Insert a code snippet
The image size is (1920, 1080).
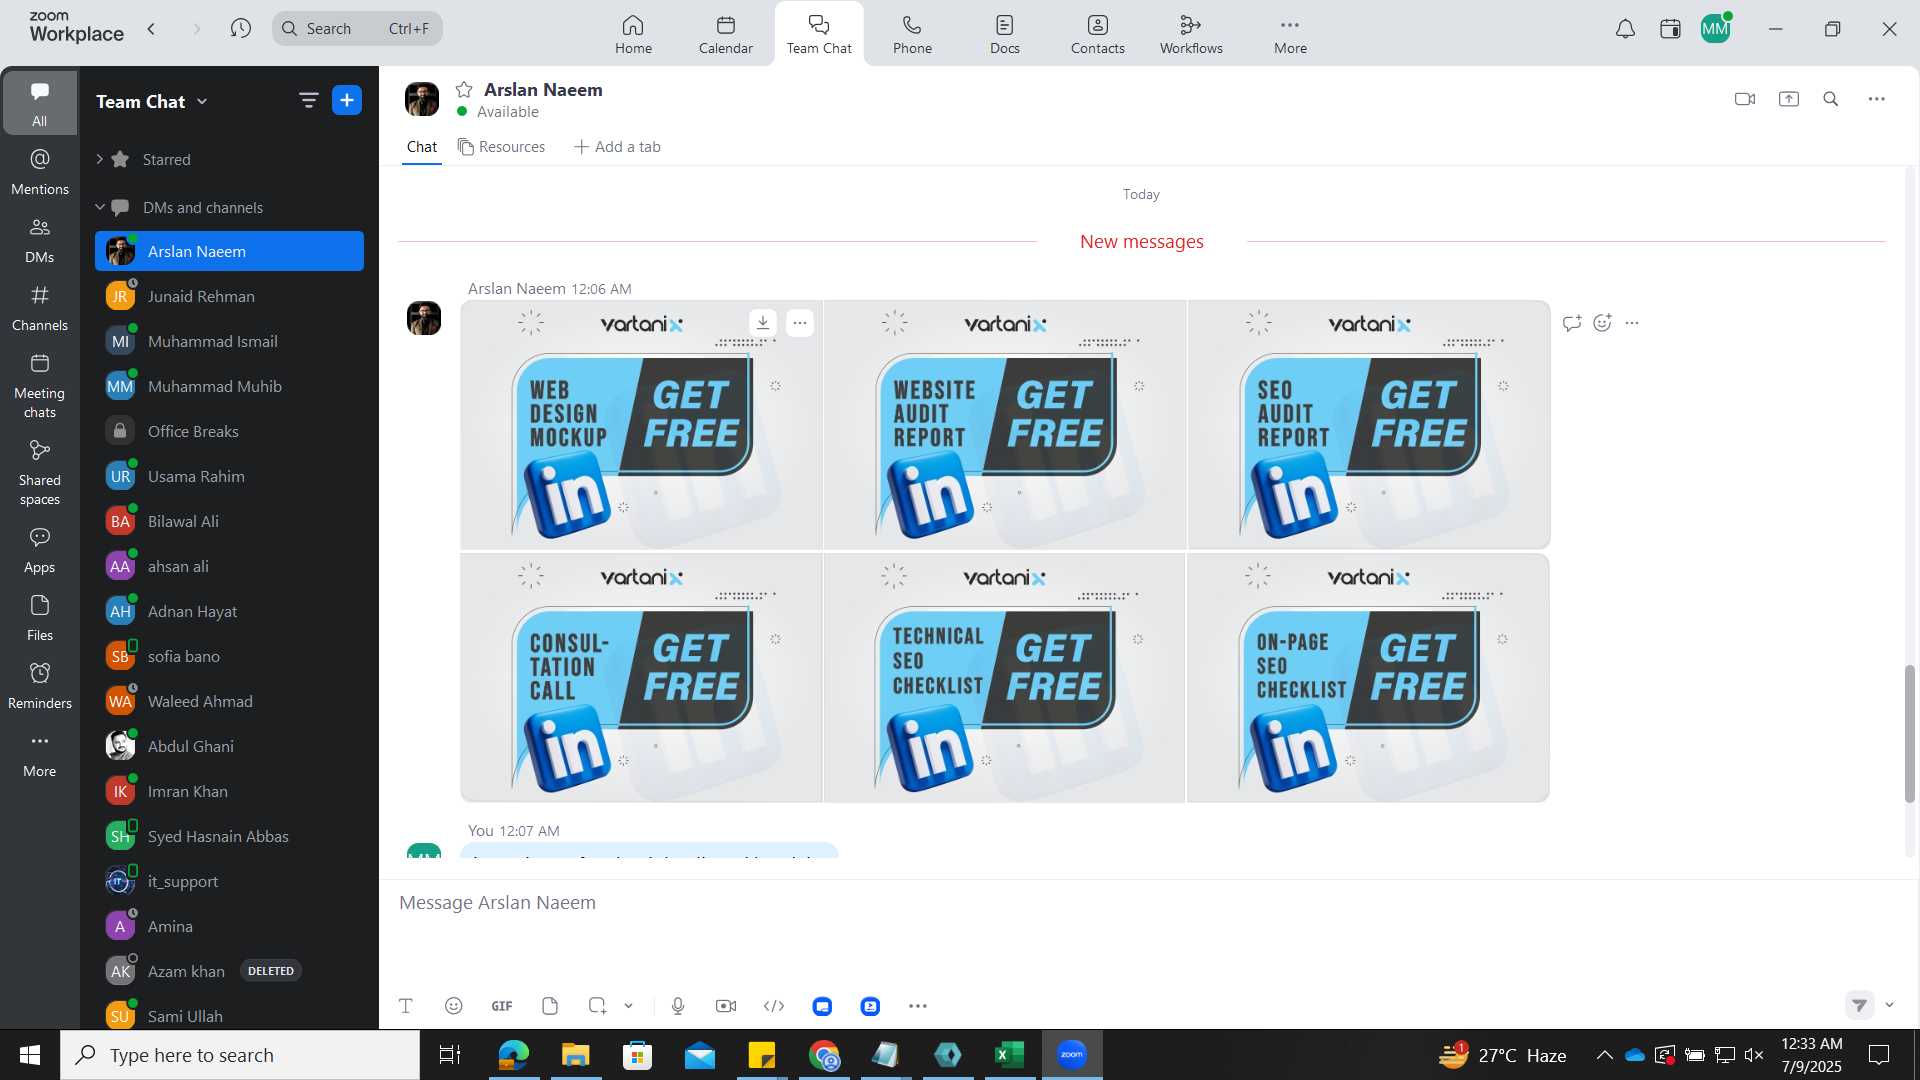[x=774, y=1006]
